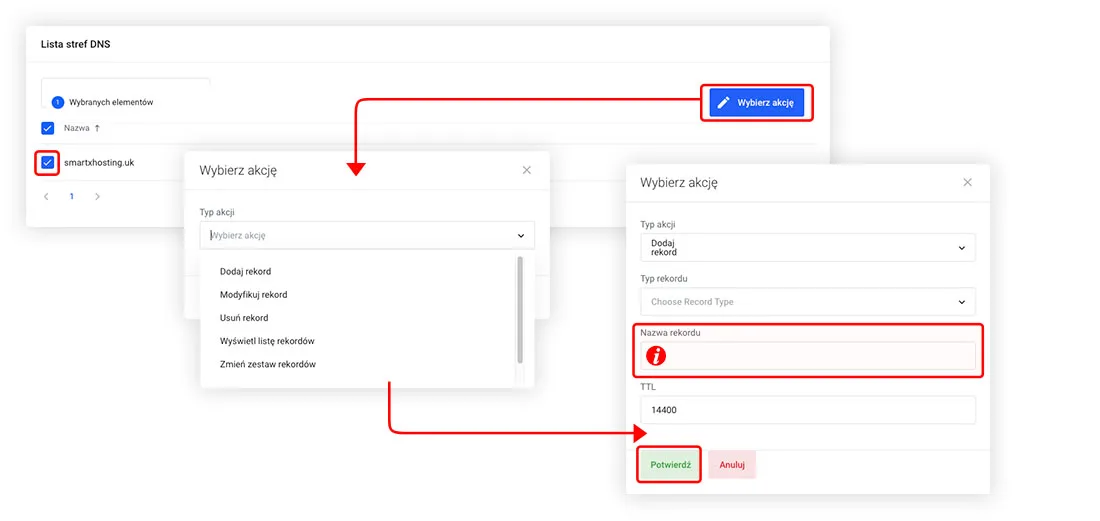Click the Wybierz akcję blue button
The width and height of the screenshot is (1100, 521).
[x=756, y=103]
